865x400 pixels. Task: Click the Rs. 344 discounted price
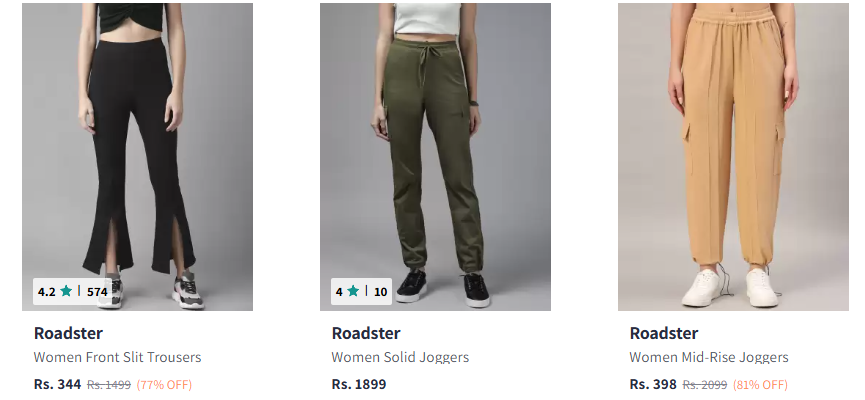[x=57, y=384]
